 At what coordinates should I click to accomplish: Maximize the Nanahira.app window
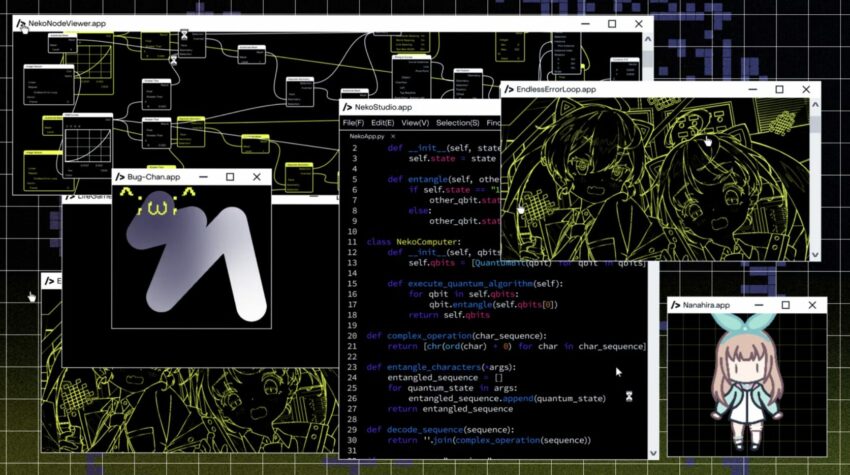pyautogui.click(x=785, y=305)
